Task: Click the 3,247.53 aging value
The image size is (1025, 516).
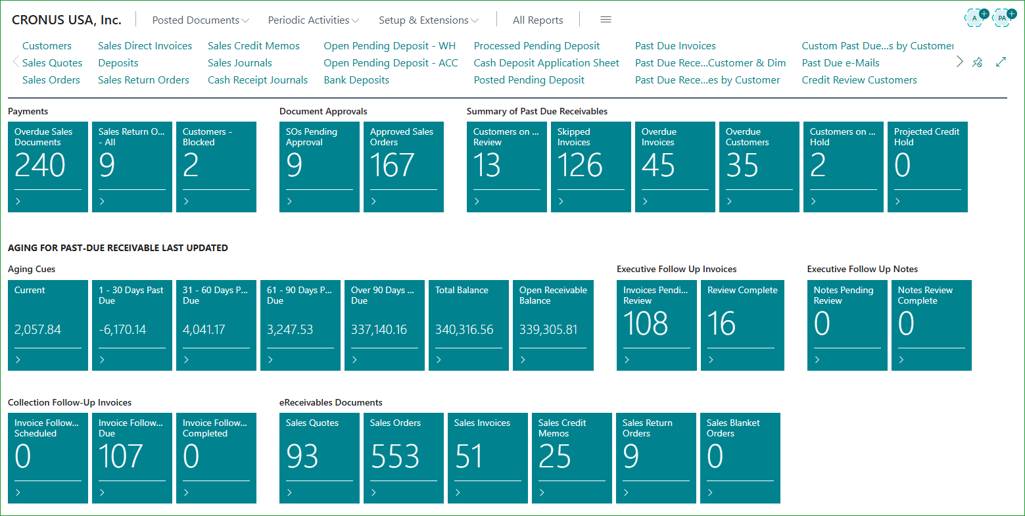Action: (x=290, y=330)
